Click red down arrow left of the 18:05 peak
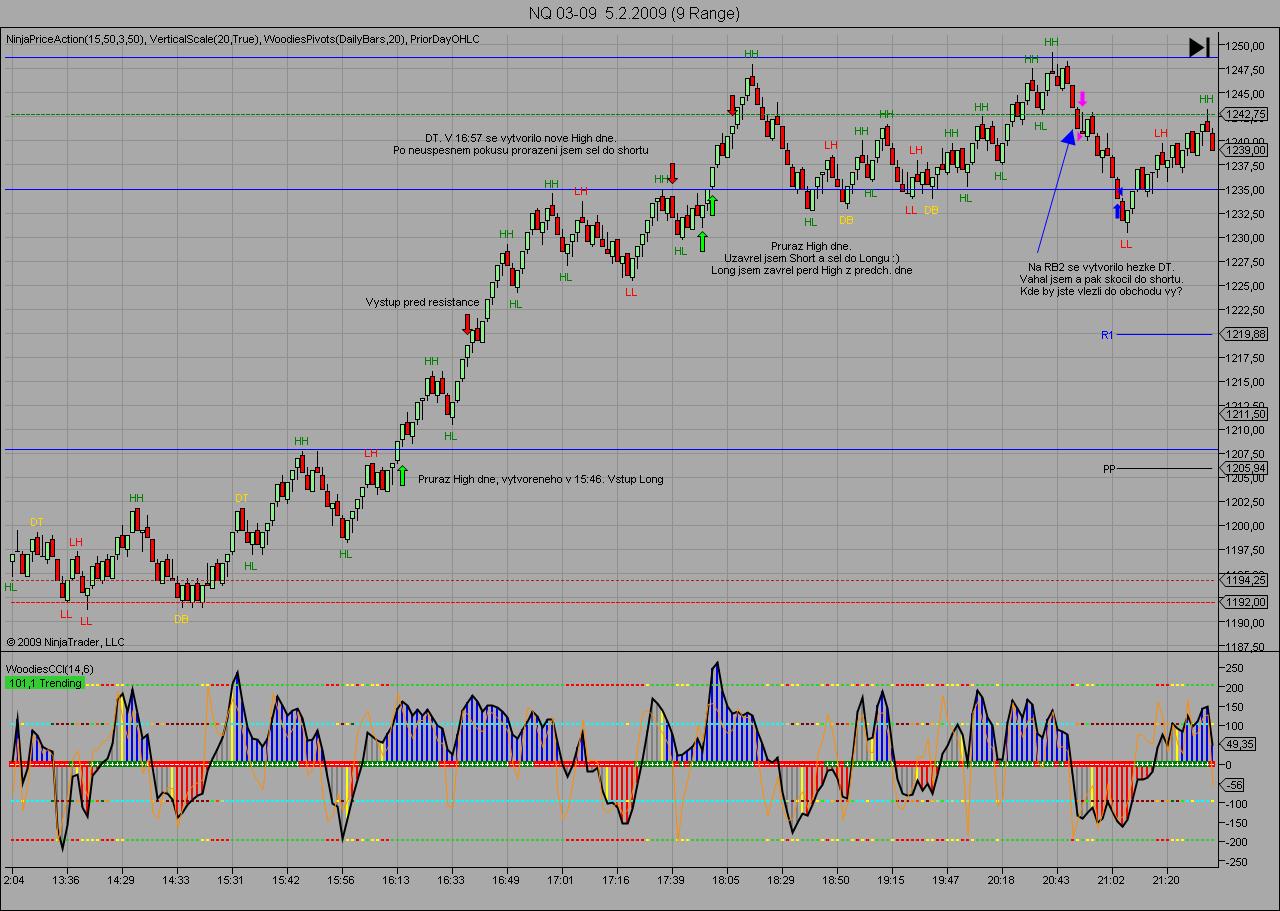This screenshot has width=1280, height=911. [731, 106]
